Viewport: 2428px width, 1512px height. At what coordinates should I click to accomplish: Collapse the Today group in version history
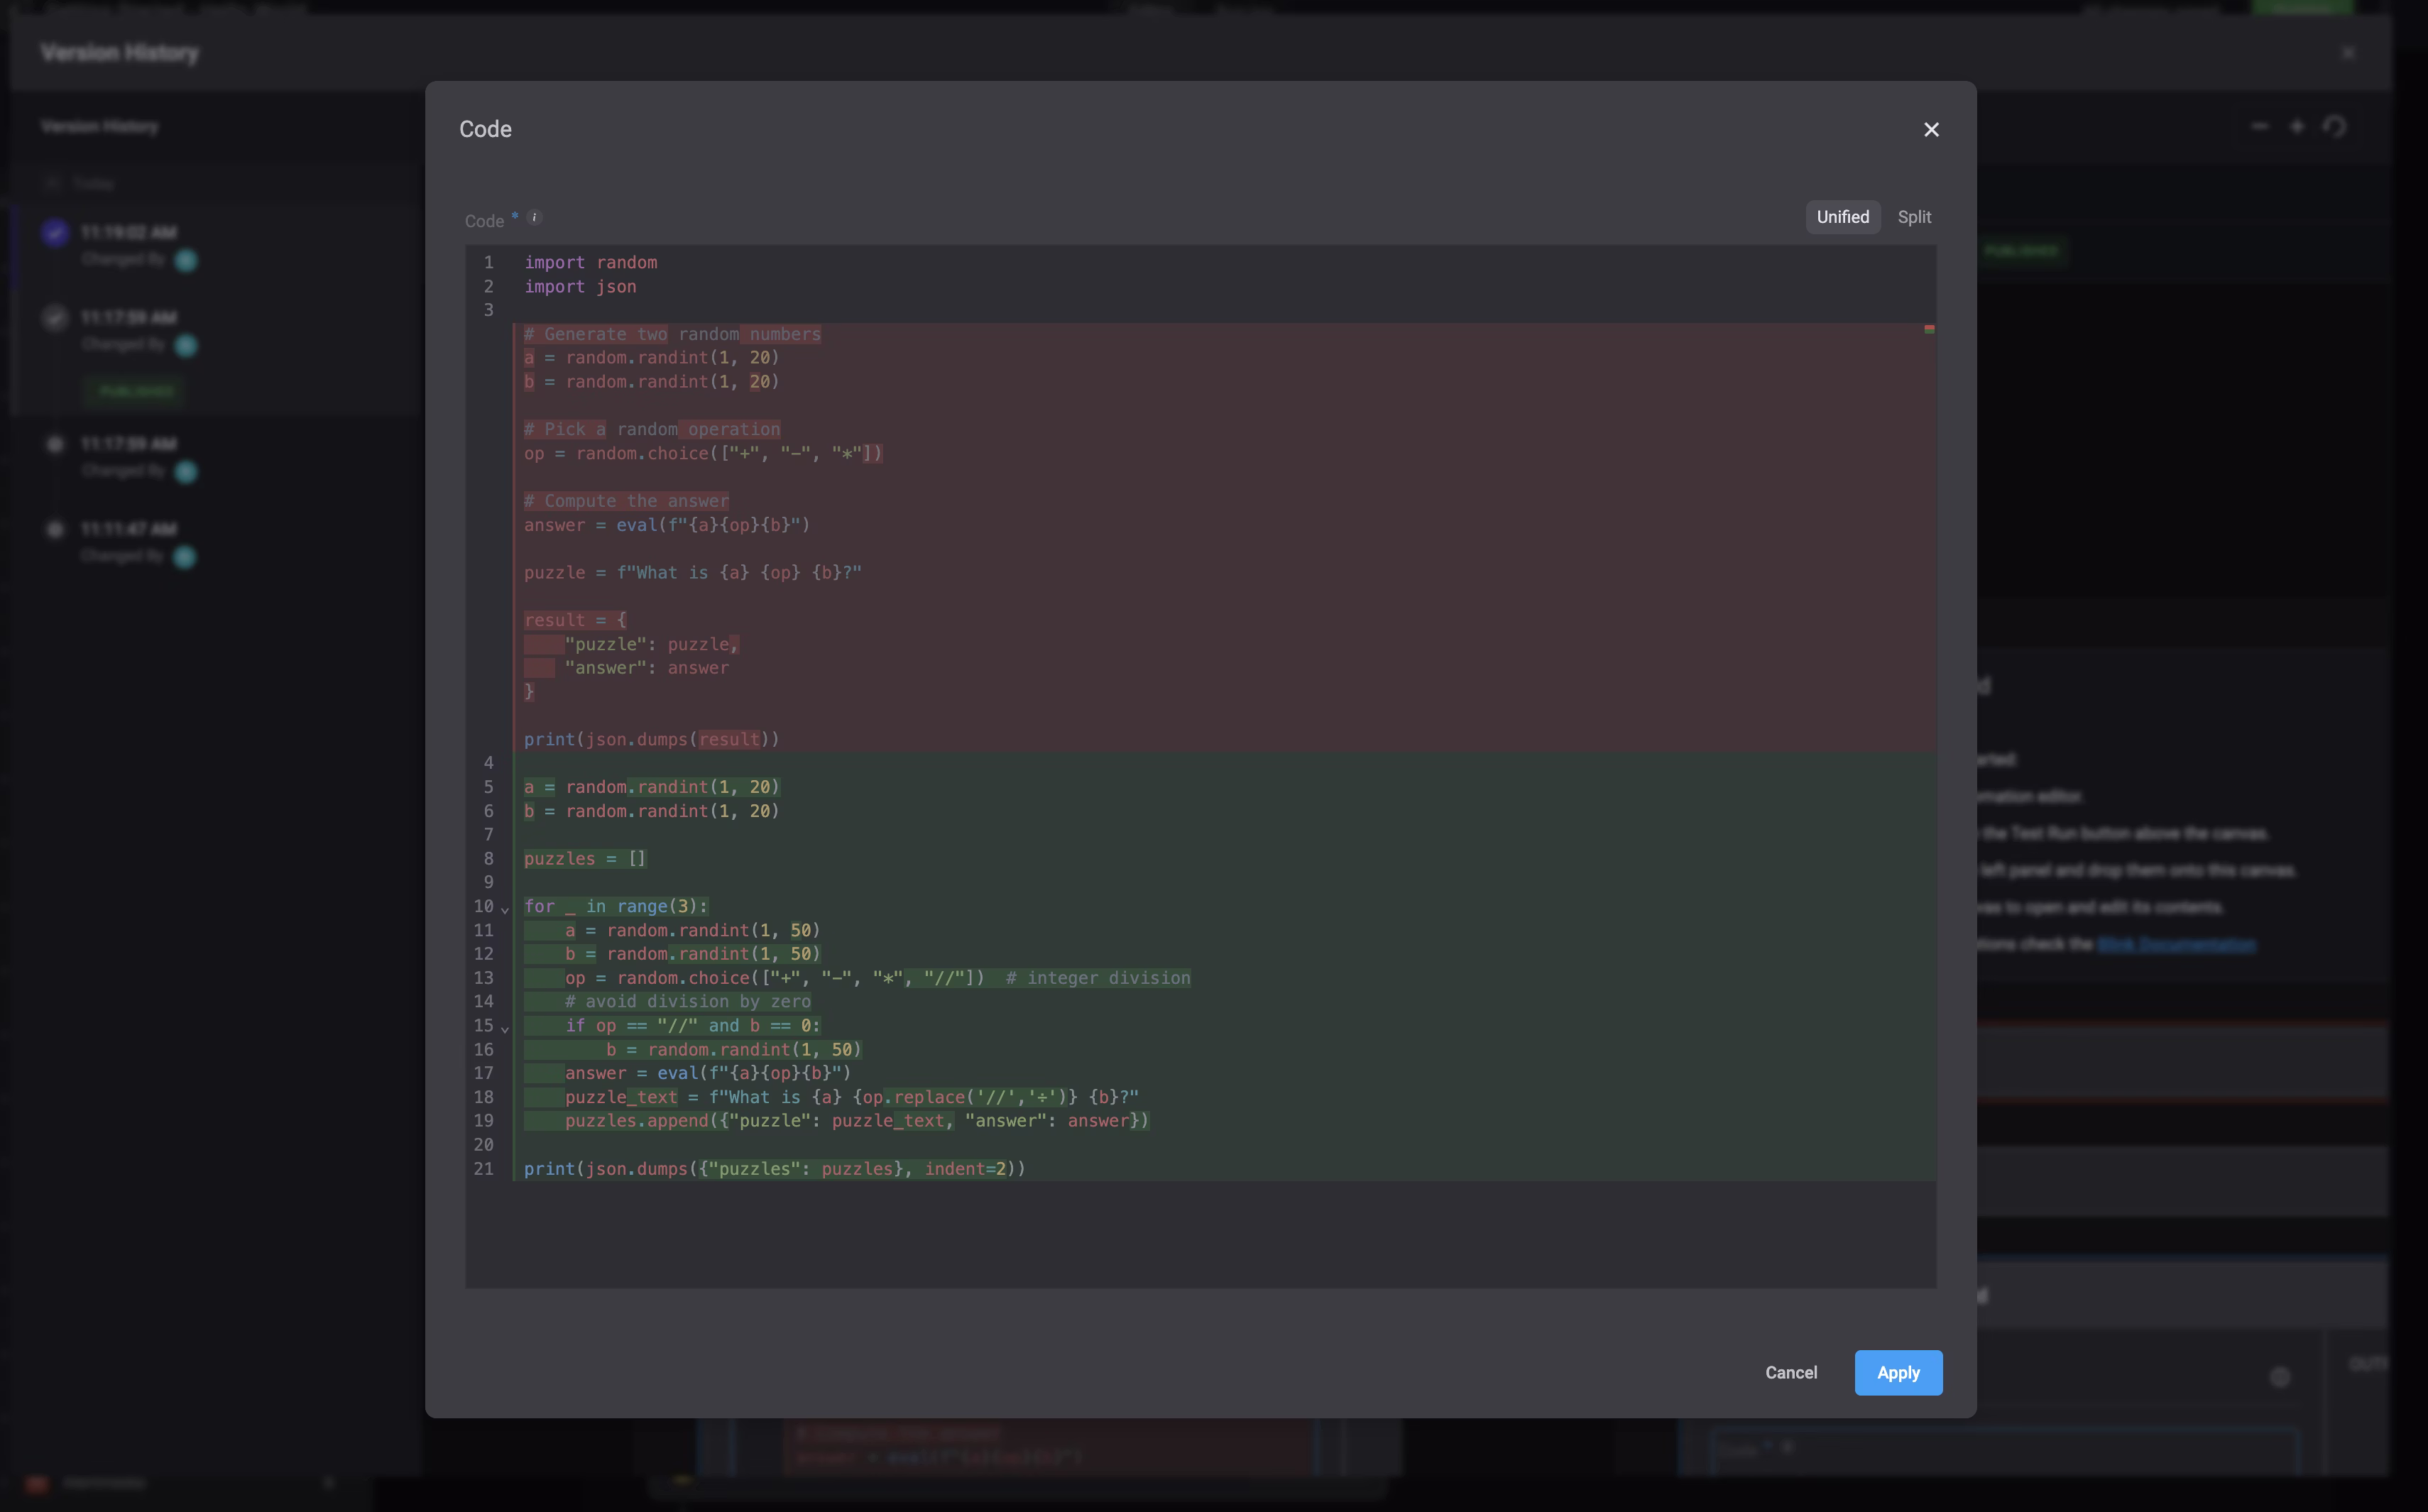pyautogui.click(x=53, y=184)
